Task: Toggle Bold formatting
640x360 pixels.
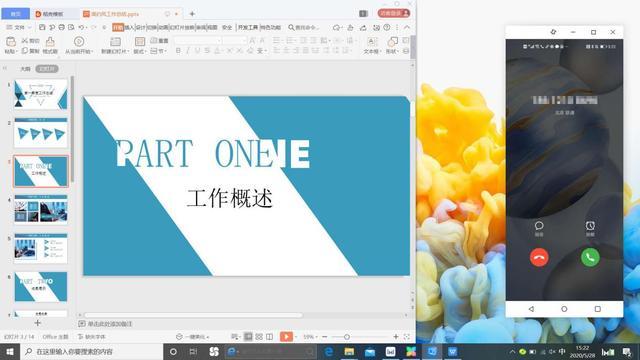Action: (x=178, y=51)
